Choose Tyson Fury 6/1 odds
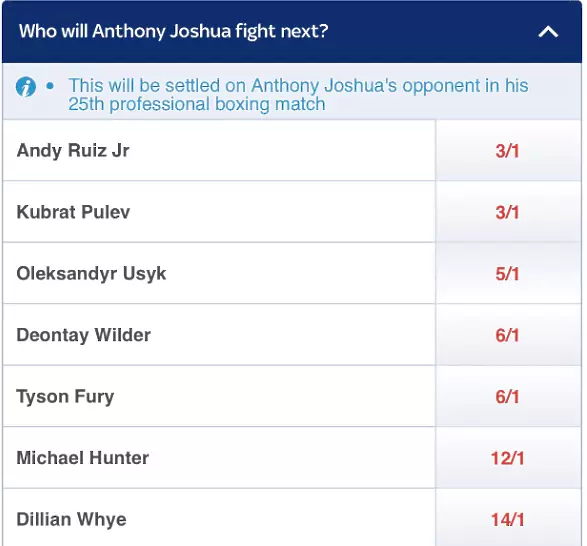This screenshot has height=546, width=587. coord(508,396)
